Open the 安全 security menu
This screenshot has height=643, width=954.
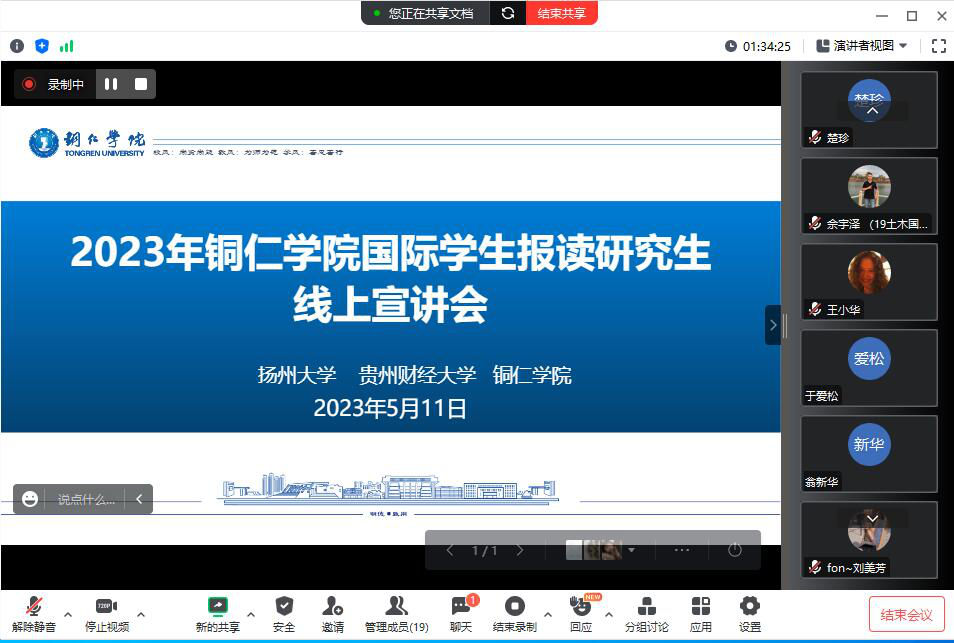(x=284, y=613)
